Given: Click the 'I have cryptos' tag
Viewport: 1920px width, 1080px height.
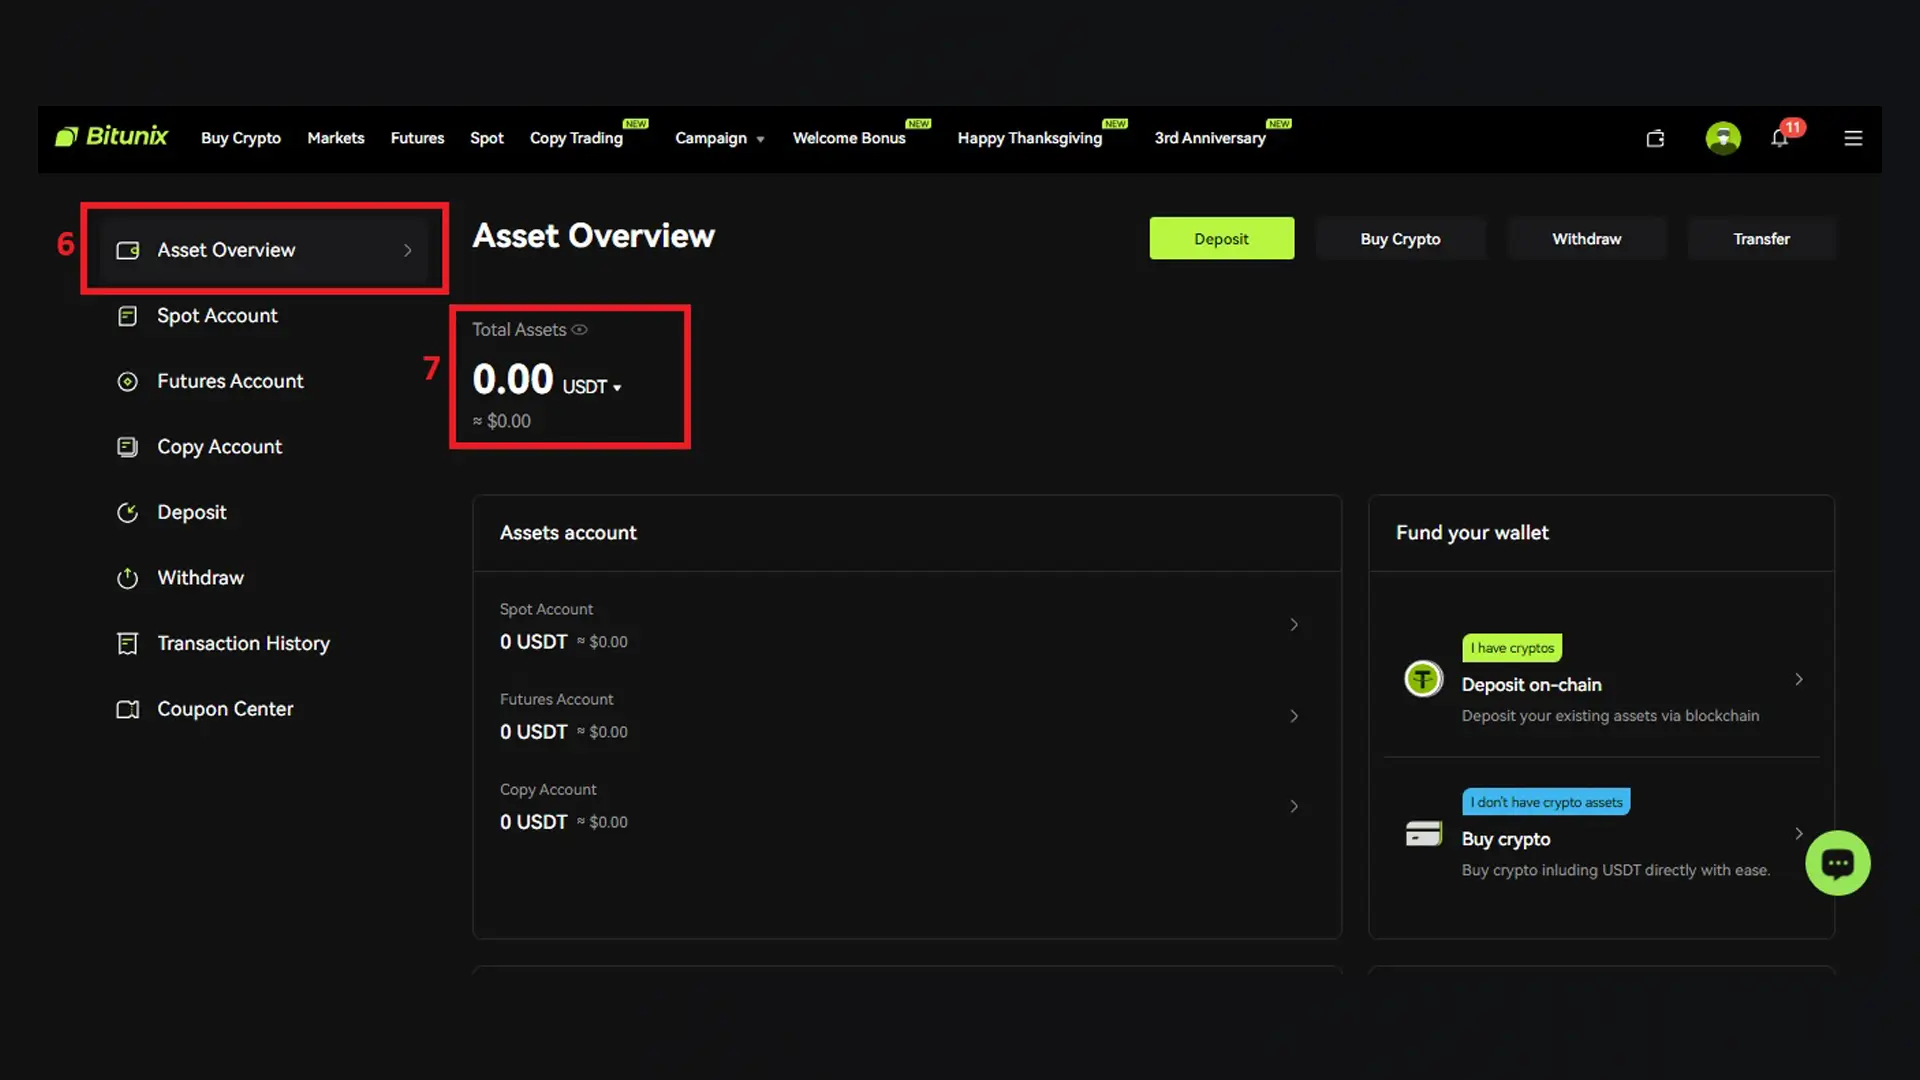Looking at the screenshot, I should pos(1512,648).
